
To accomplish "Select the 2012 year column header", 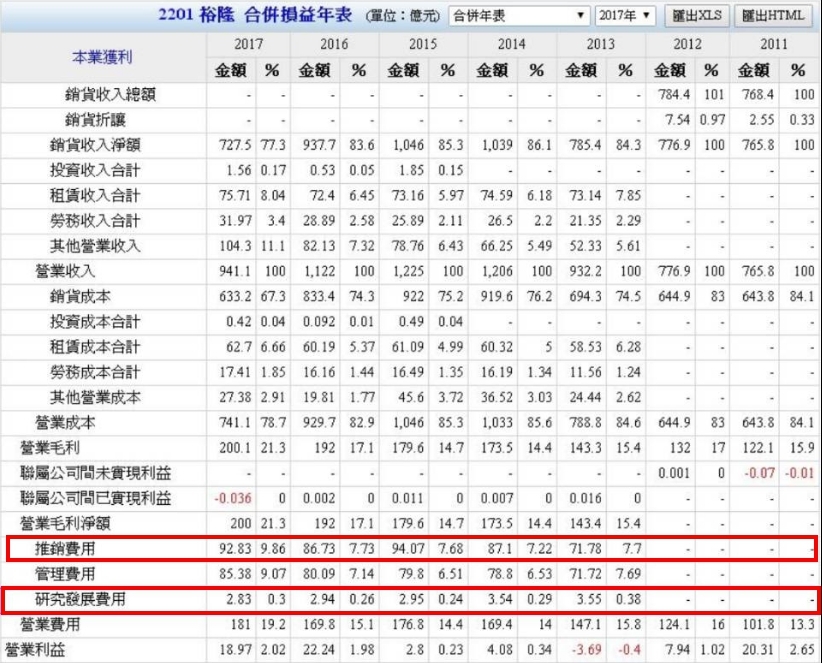I will point(687,44).
